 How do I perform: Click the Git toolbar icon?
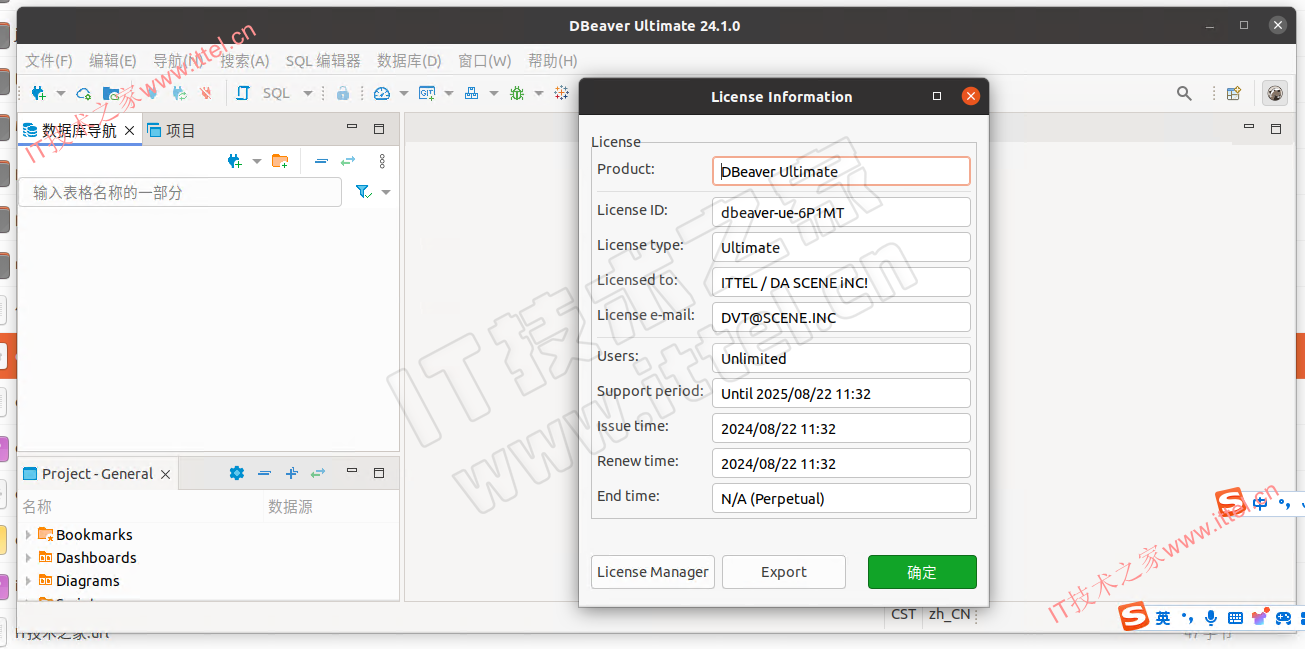[x=427, y=93]
